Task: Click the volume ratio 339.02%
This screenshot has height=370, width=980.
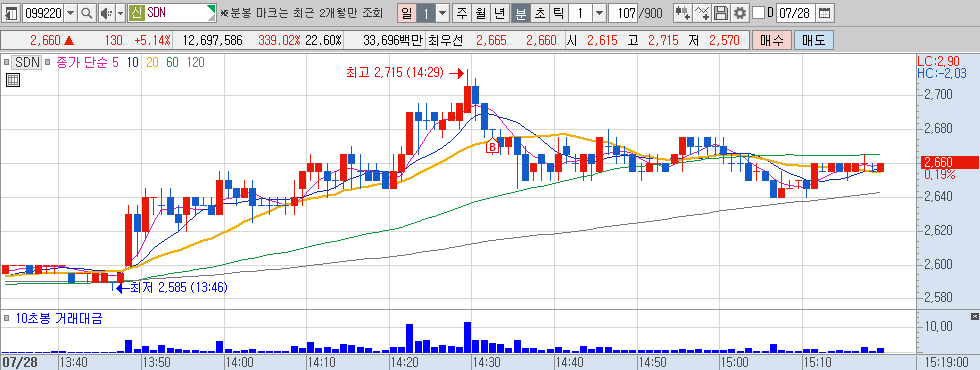Action: coord(279,41)
